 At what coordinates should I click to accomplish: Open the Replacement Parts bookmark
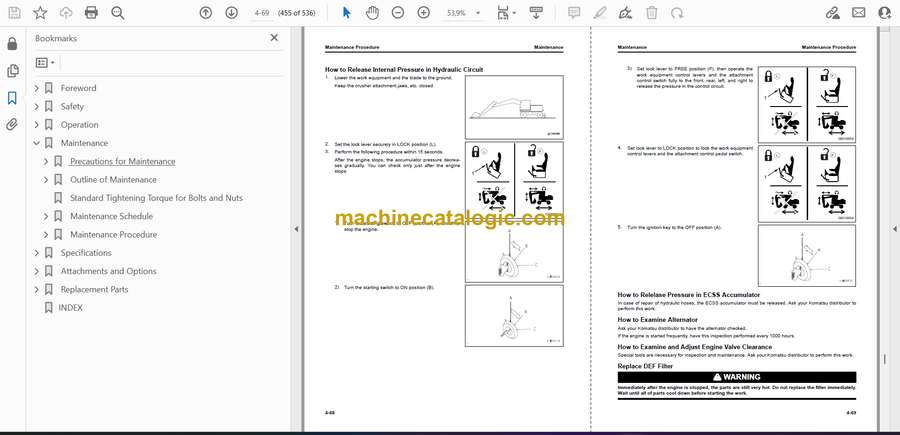[94, 289]
